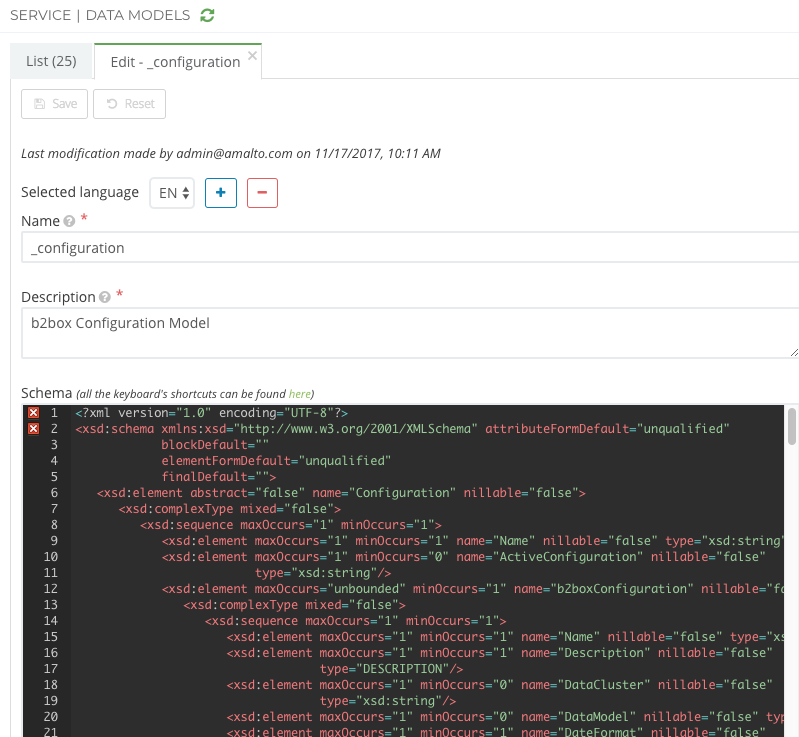
Task: Select the Edit - _configuration tab
Action: [x=175, y=62]
